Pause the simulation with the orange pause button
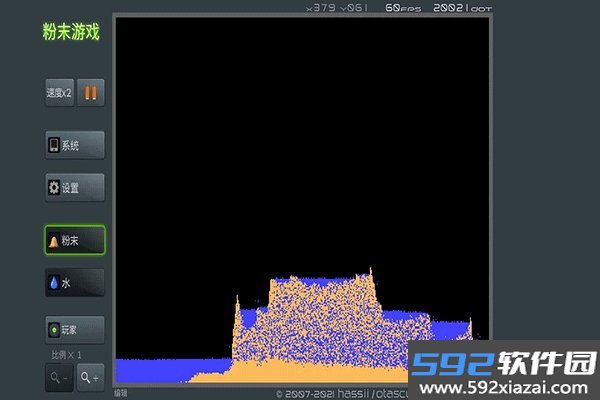 click(91, 93)
